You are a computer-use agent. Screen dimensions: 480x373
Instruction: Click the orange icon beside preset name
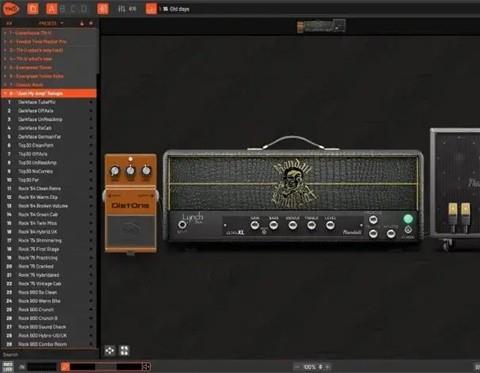pyautogui.click(x=151, y=9)
